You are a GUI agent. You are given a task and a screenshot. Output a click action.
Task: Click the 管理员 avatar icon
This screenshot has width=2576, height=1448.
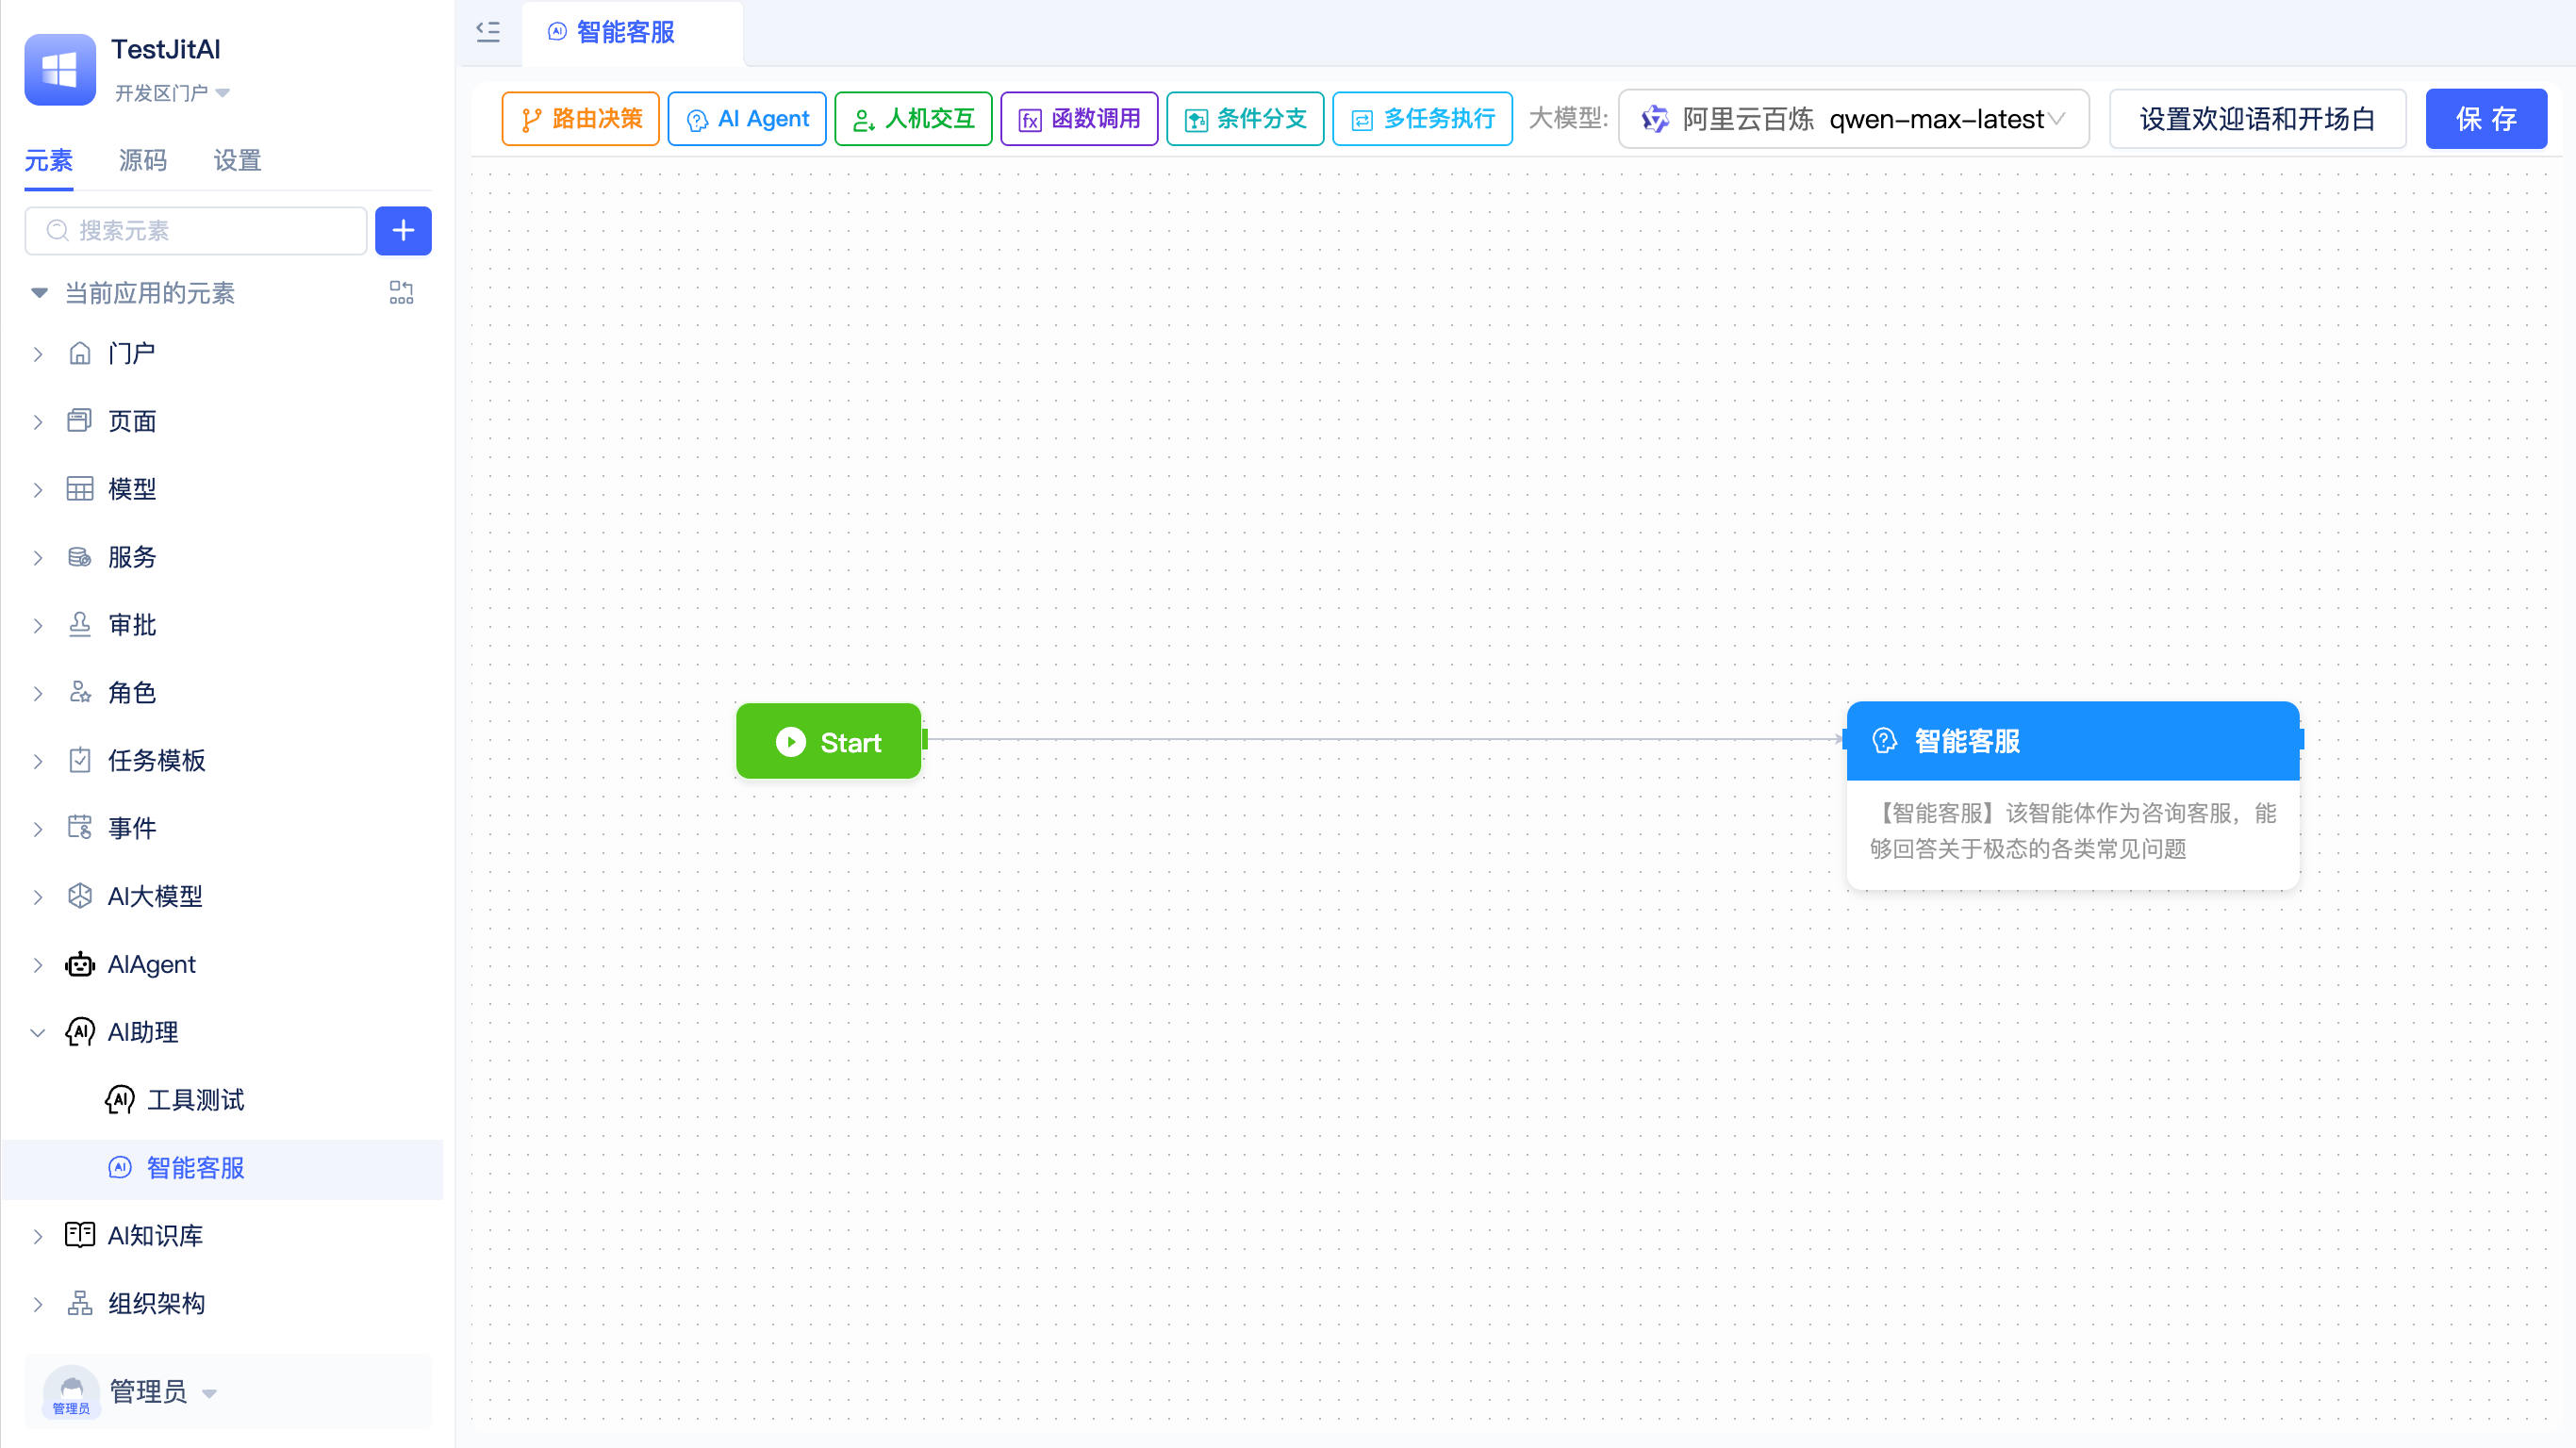(x=71, y=1391)
